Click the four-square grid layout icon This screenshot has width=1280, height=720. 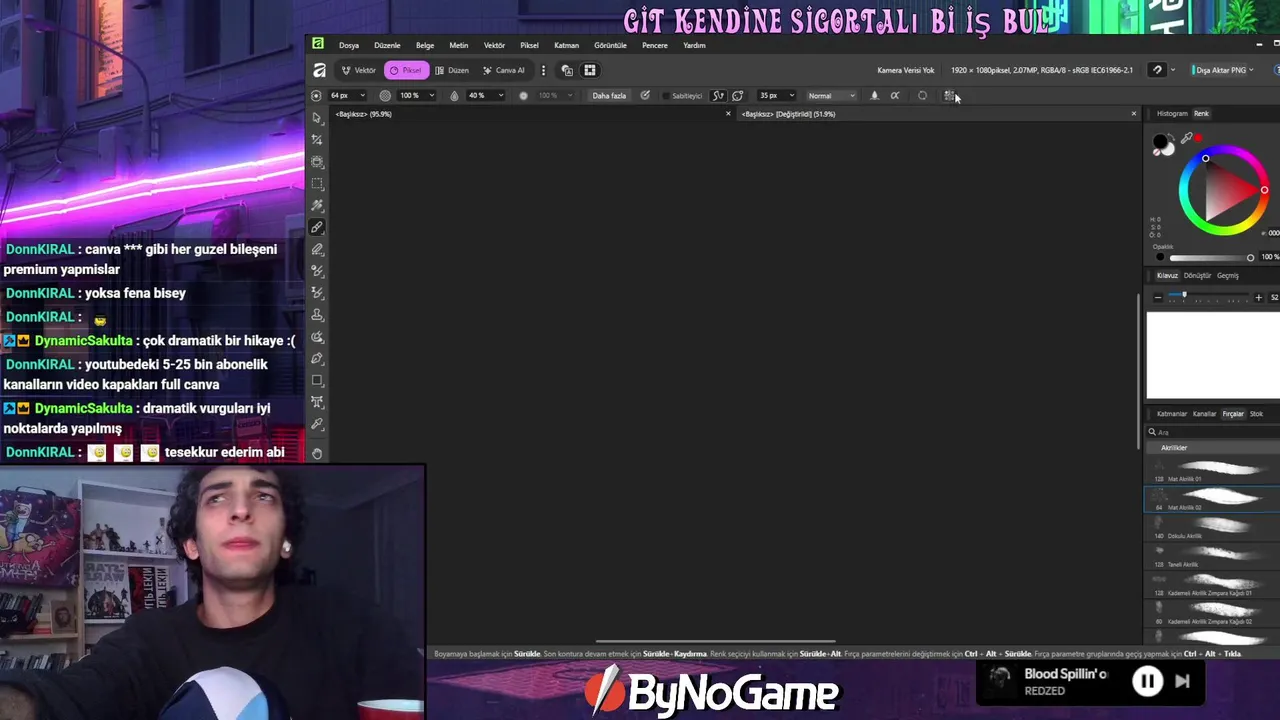[590, 70]
